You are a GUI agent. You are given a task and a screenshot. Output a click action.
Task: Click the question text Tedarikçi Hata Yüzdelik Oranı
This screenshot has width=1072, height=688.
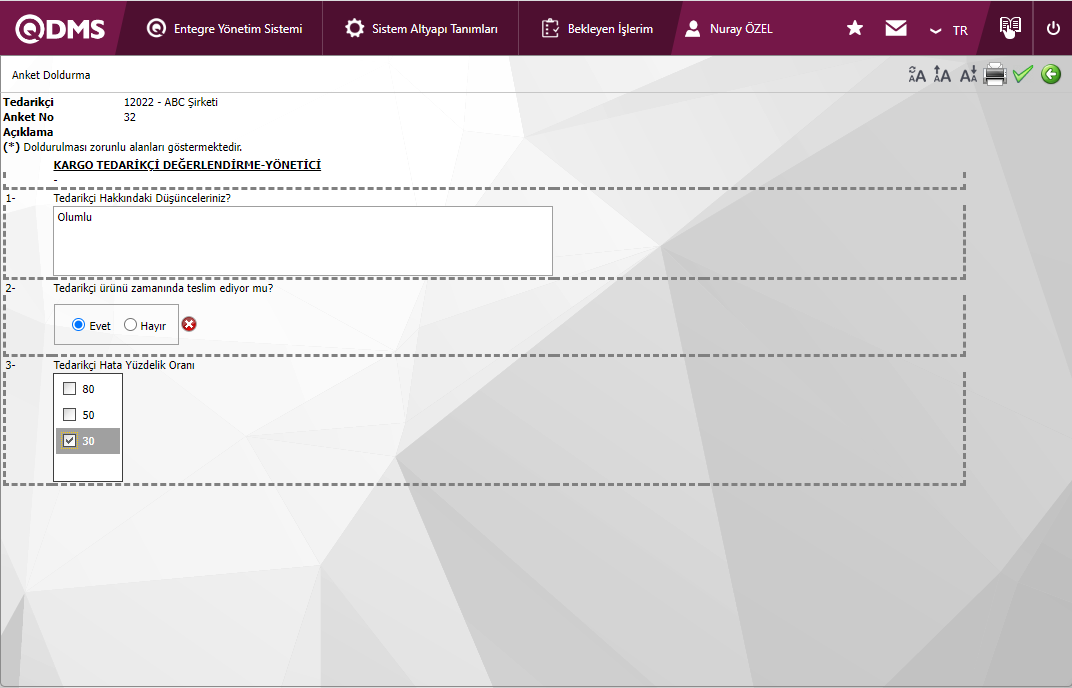pyautogui.click(x=124, y=365)
